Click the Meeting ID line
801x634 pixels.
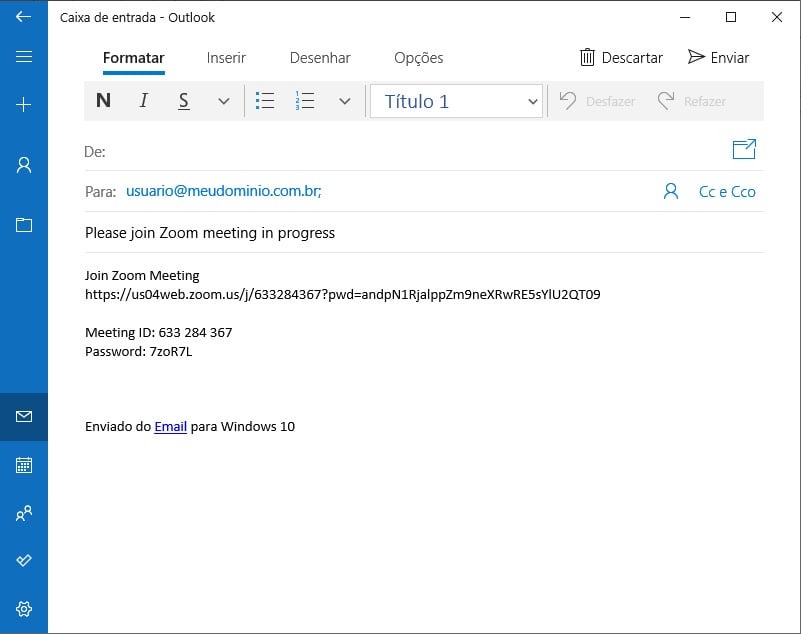(x=159, y=333)
